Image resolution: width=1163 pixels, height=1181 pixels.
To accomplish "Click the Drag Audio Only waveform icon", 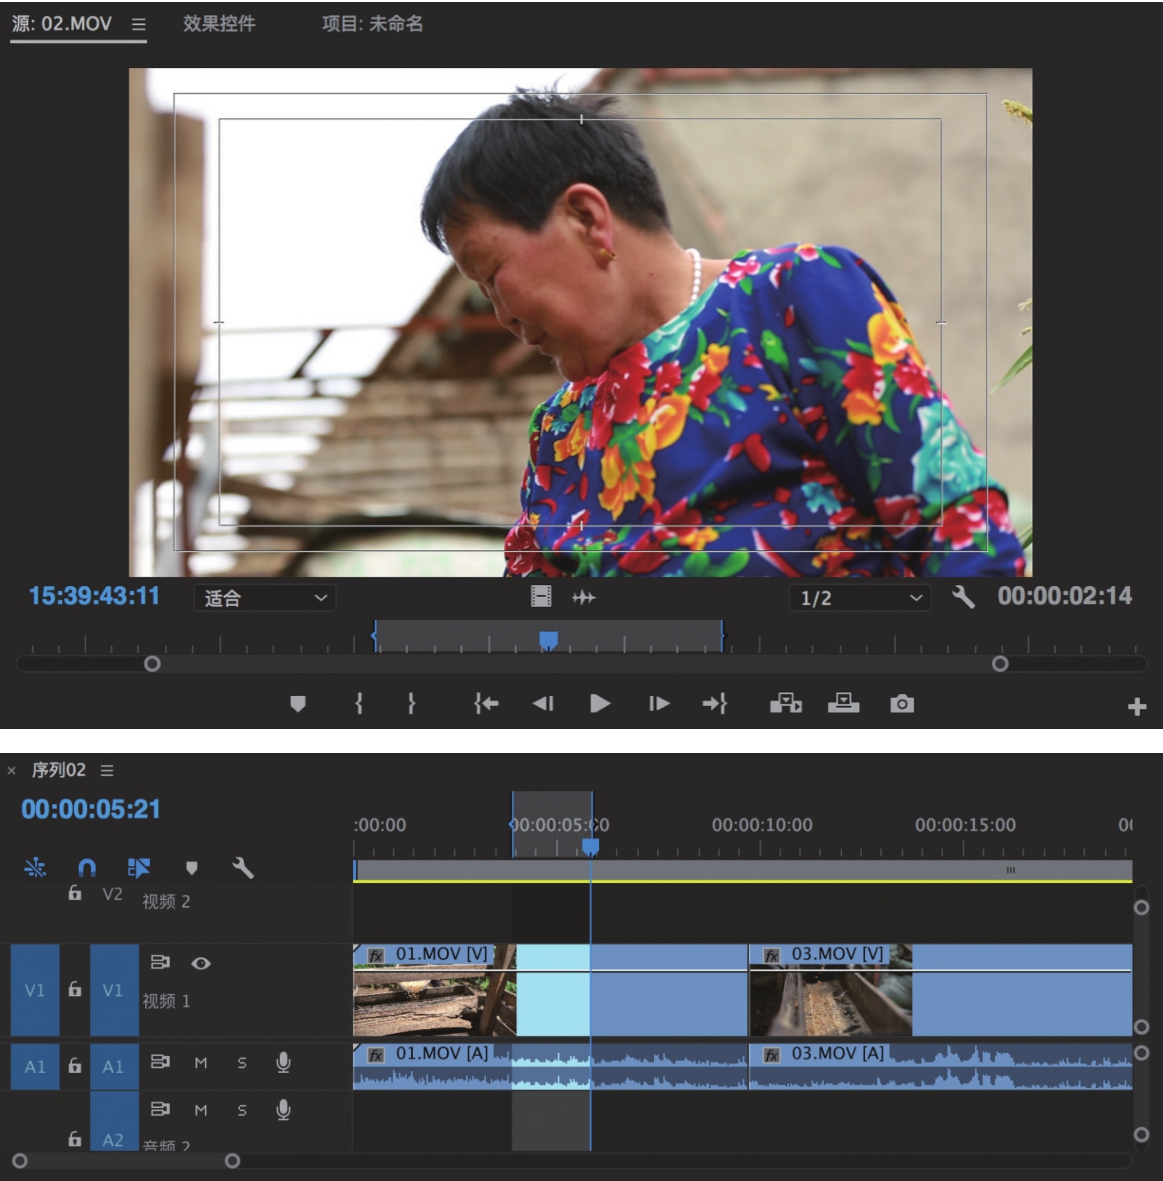I will pos(584,598).
